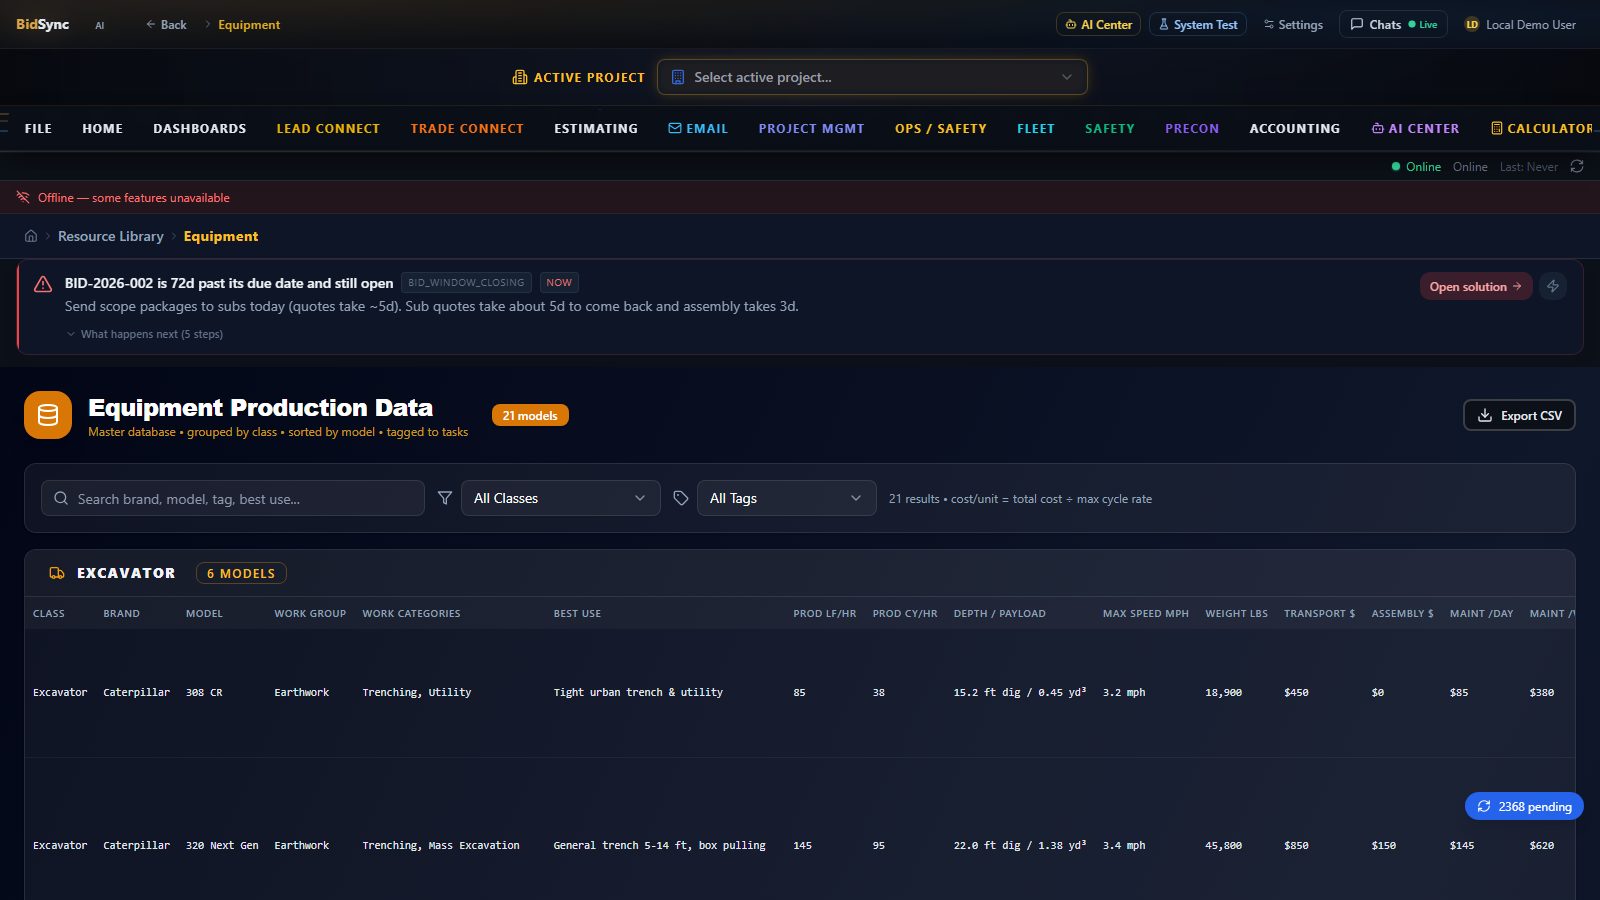Open Local Demo User profile
Viewport: 1600px width, 900px height.
coord(1520,24)
